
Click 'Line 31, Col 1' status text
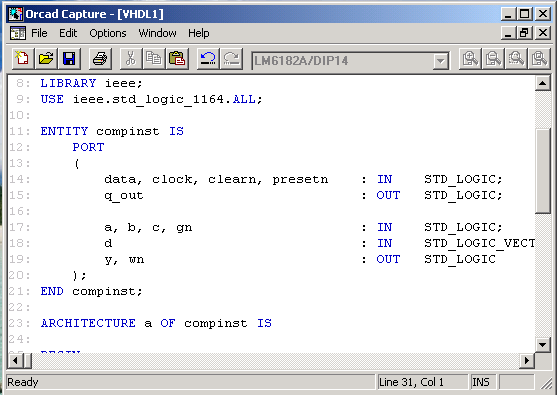411,382
